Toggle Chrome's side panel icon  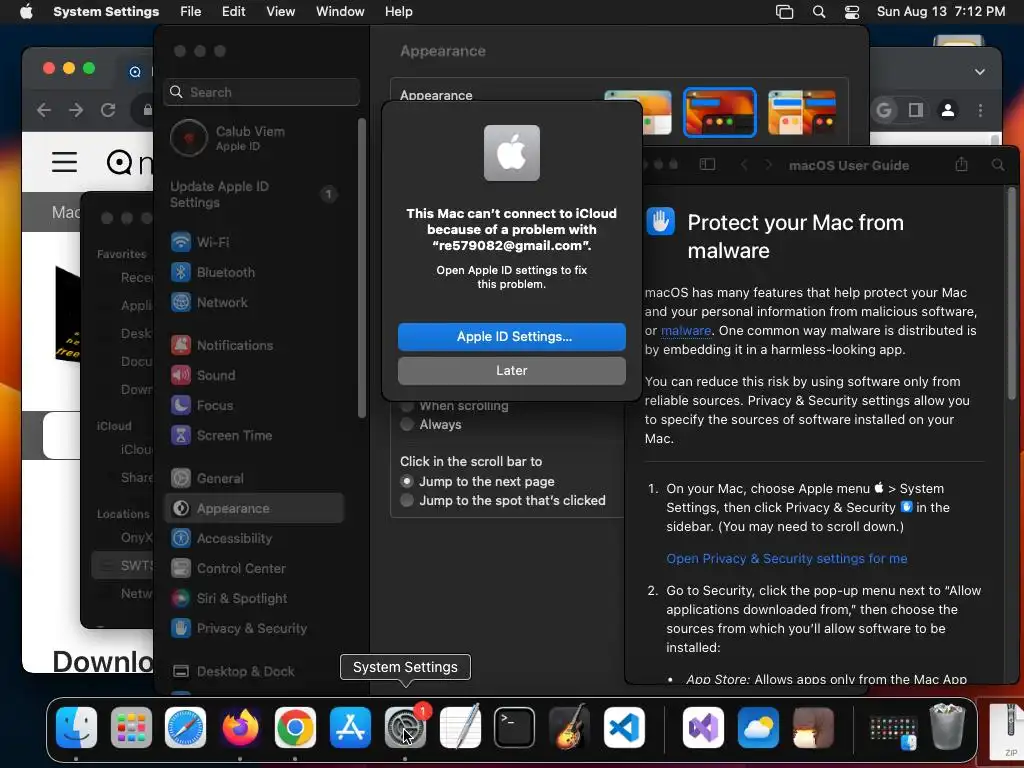coord(916,110)
